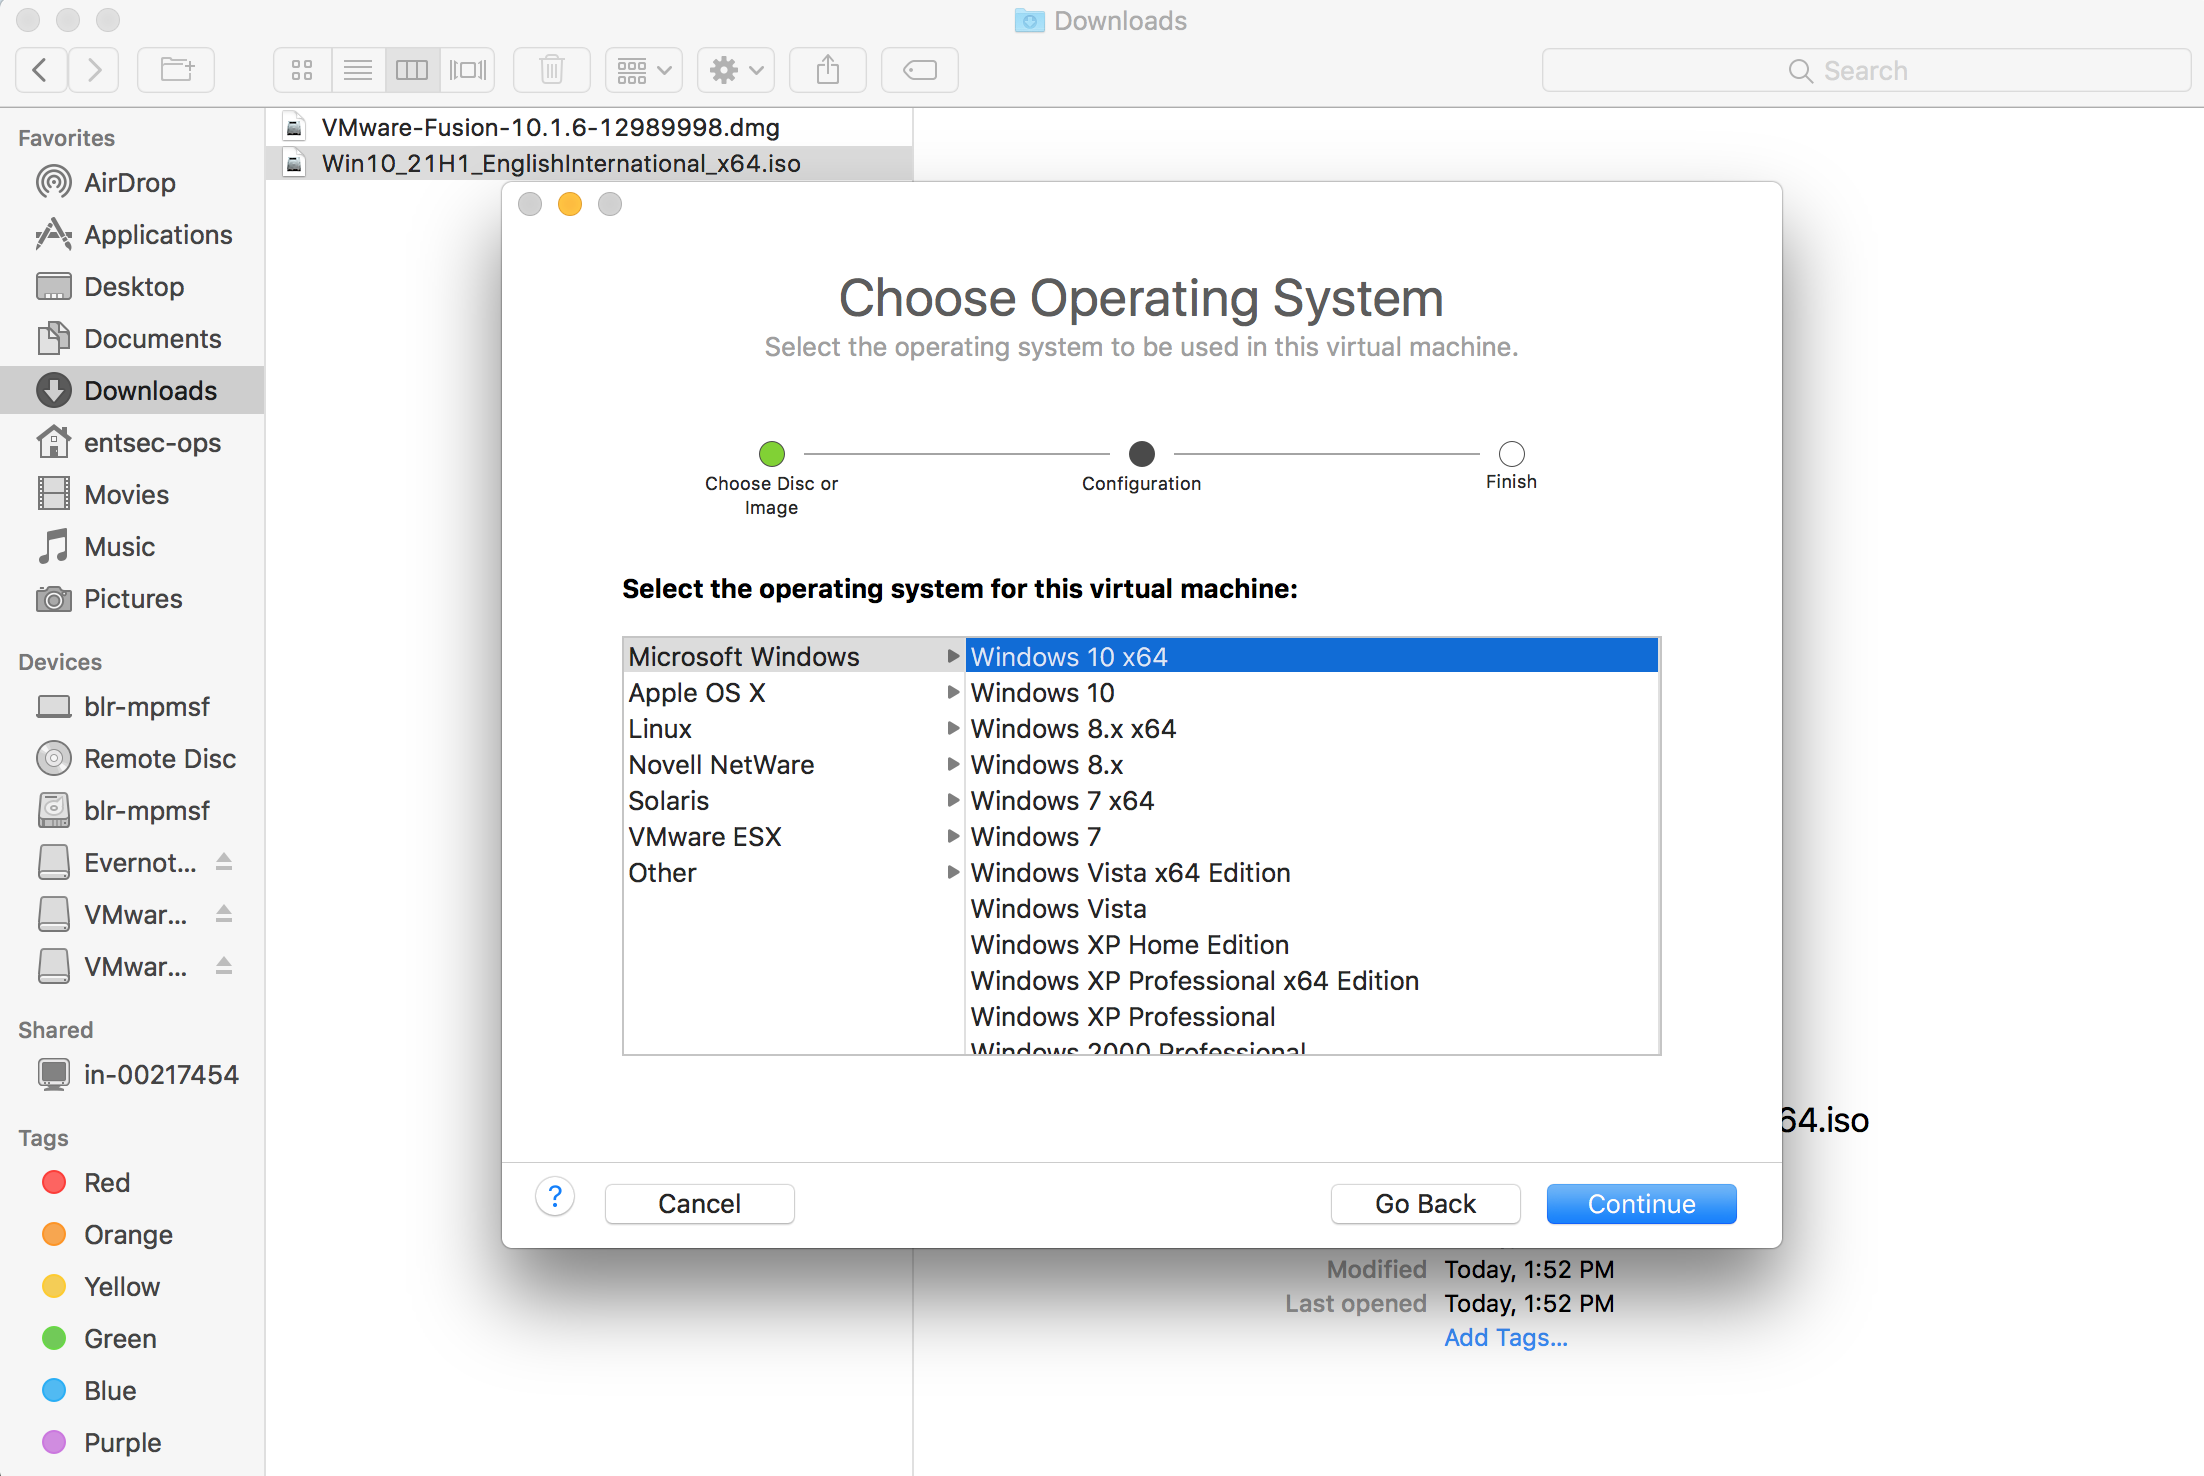
Task: Expand the Apple OS X disclosure arrow
Action: click(953, 692)
